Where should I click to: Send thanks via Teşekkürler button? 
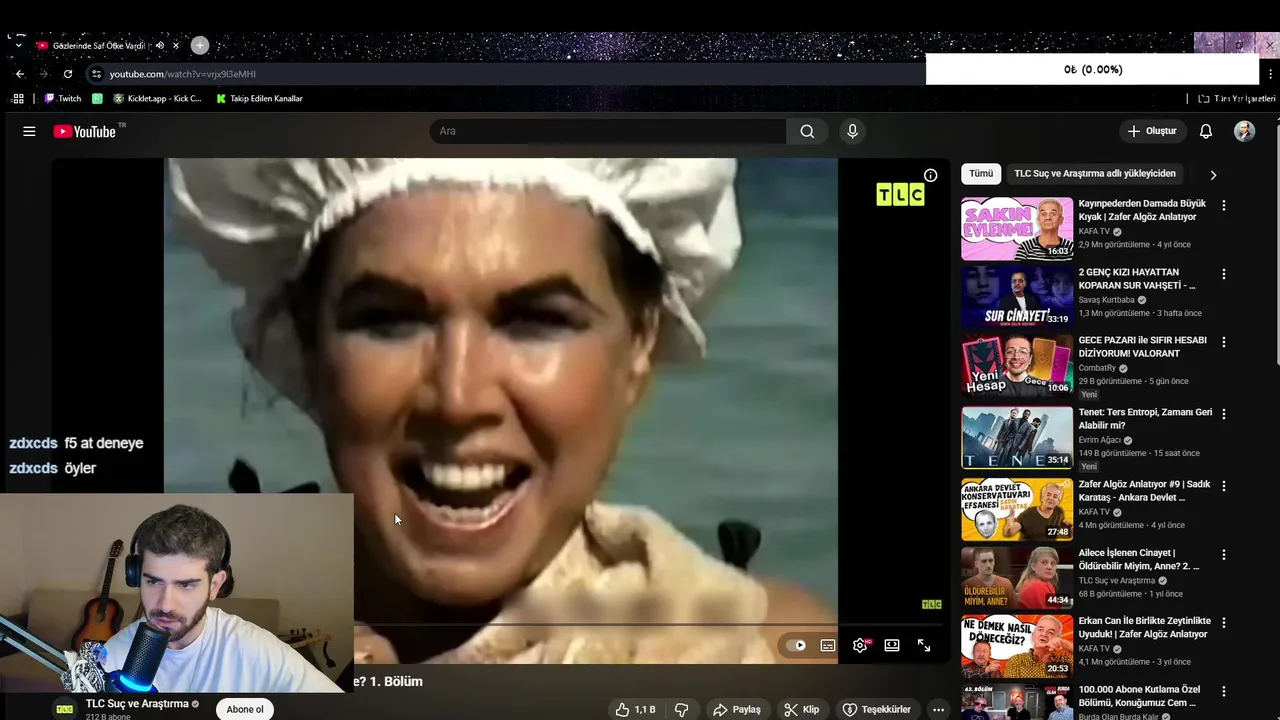coord(877,709)
